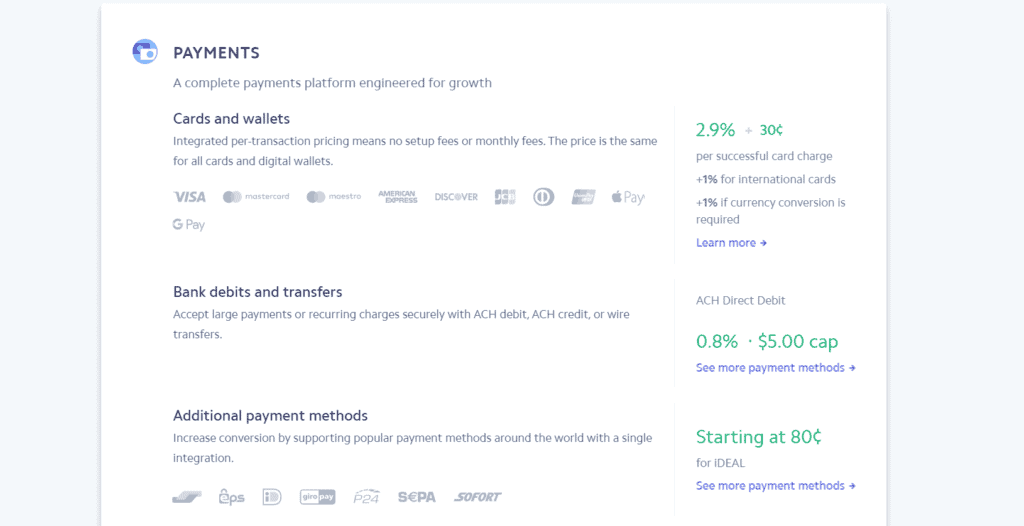Click the G Pay logo
Screen dimensions: 1024x526
pyautogui.click(x=189, y=225)
